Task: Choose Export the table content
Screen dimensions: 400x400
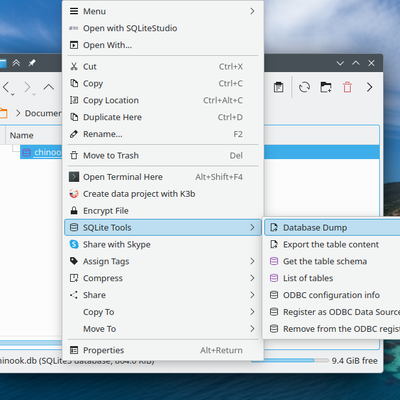Action: (332, 244)
